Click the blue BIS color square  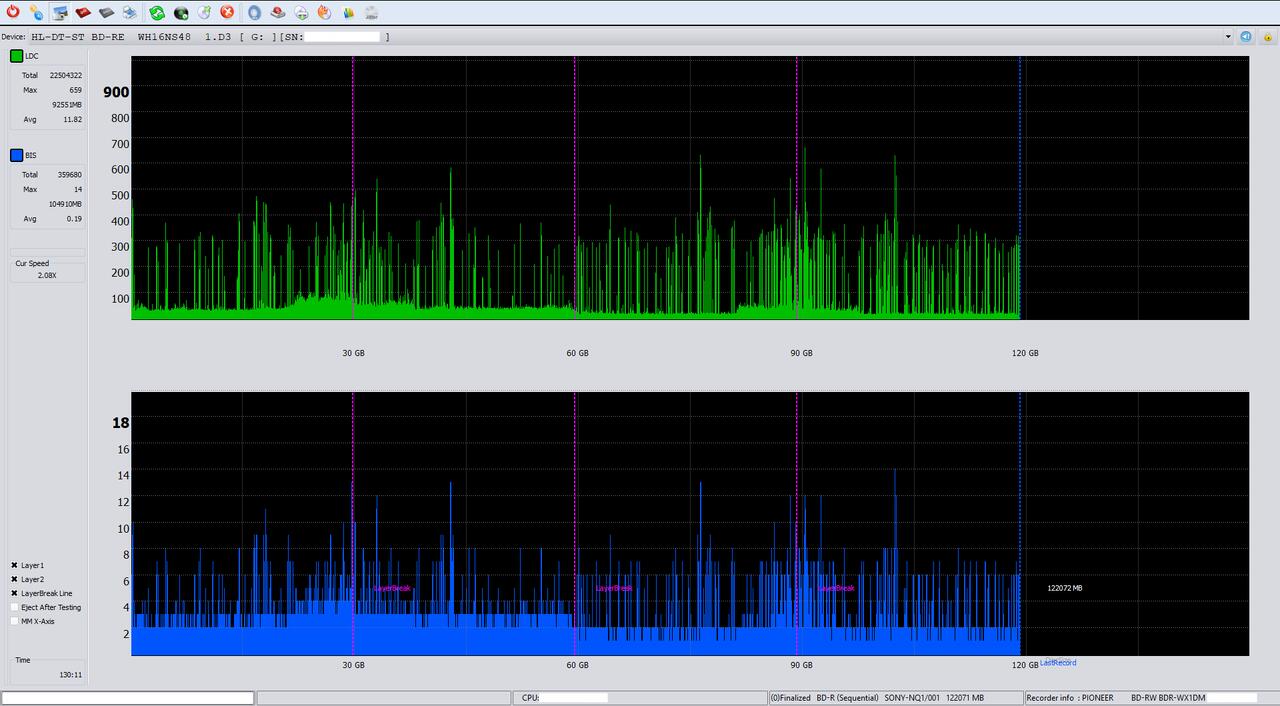tap(16, 155)
